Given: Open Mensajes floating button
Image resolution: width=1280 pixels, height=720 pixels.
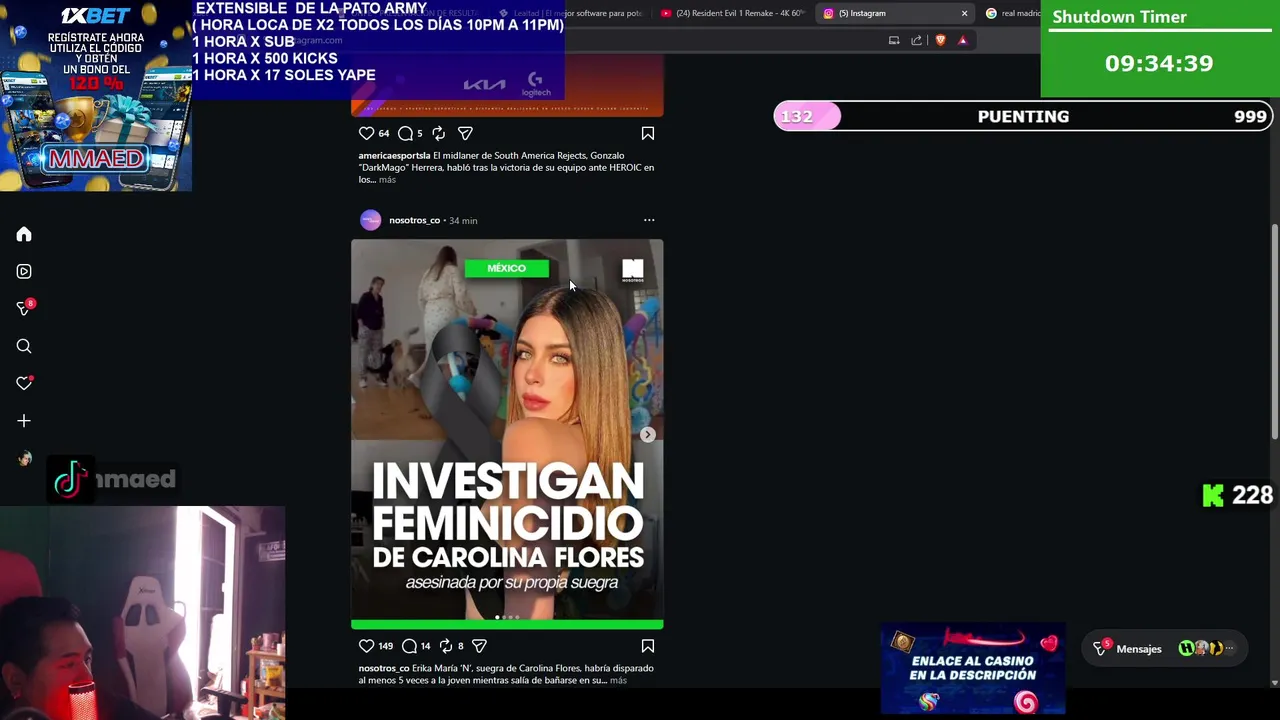Looking at the screenshot, I should [x=1165, y=649].
